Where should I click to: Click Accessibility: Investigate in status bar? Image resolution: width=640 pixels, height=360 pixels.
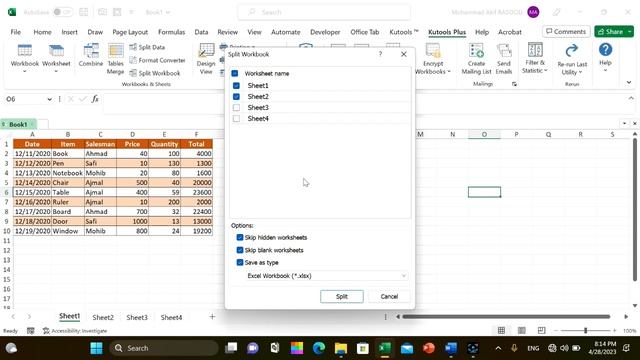tap(75, 331)
